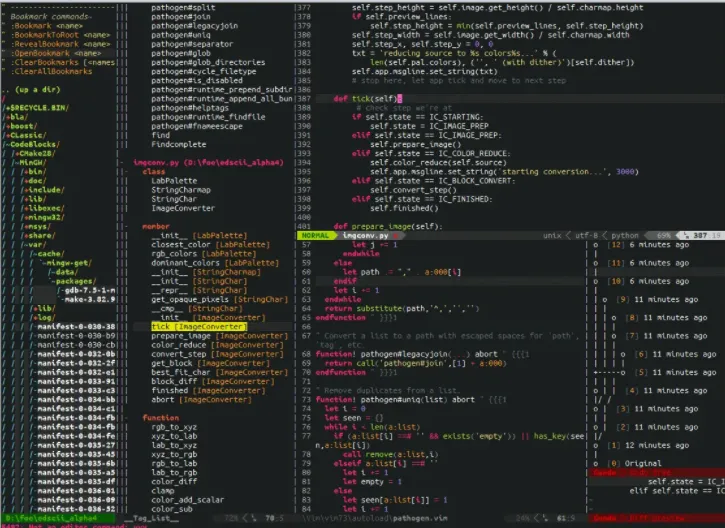
Task: Expand the $RECYCLE.BIN folder in file tree
Action: coord(37,108)
